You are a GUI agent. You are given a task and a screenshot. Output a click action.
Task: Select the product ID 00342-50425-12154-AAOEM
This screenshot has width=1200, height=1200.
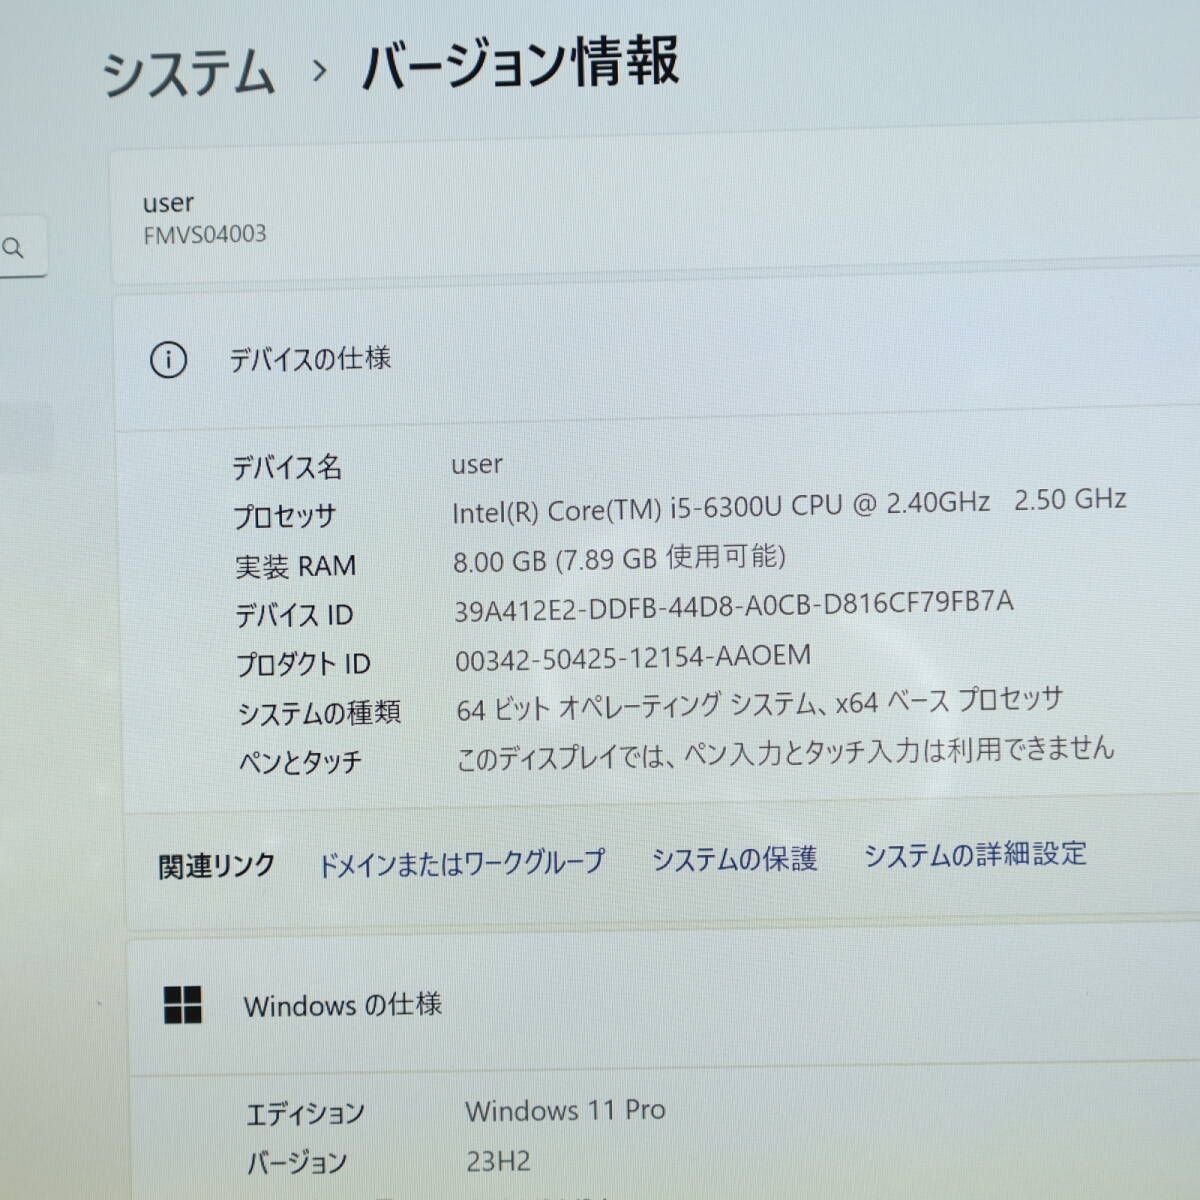click(633, 658)
